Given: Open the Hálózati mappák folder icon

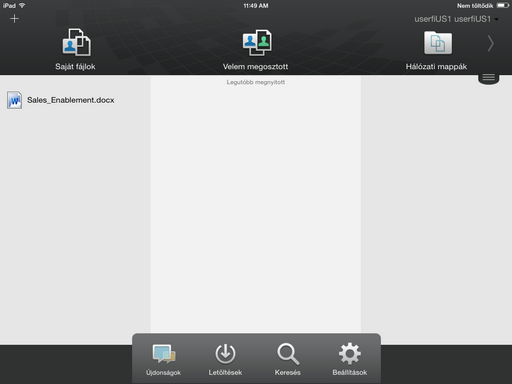Looking at the screenshot, I should coord(438,43).
